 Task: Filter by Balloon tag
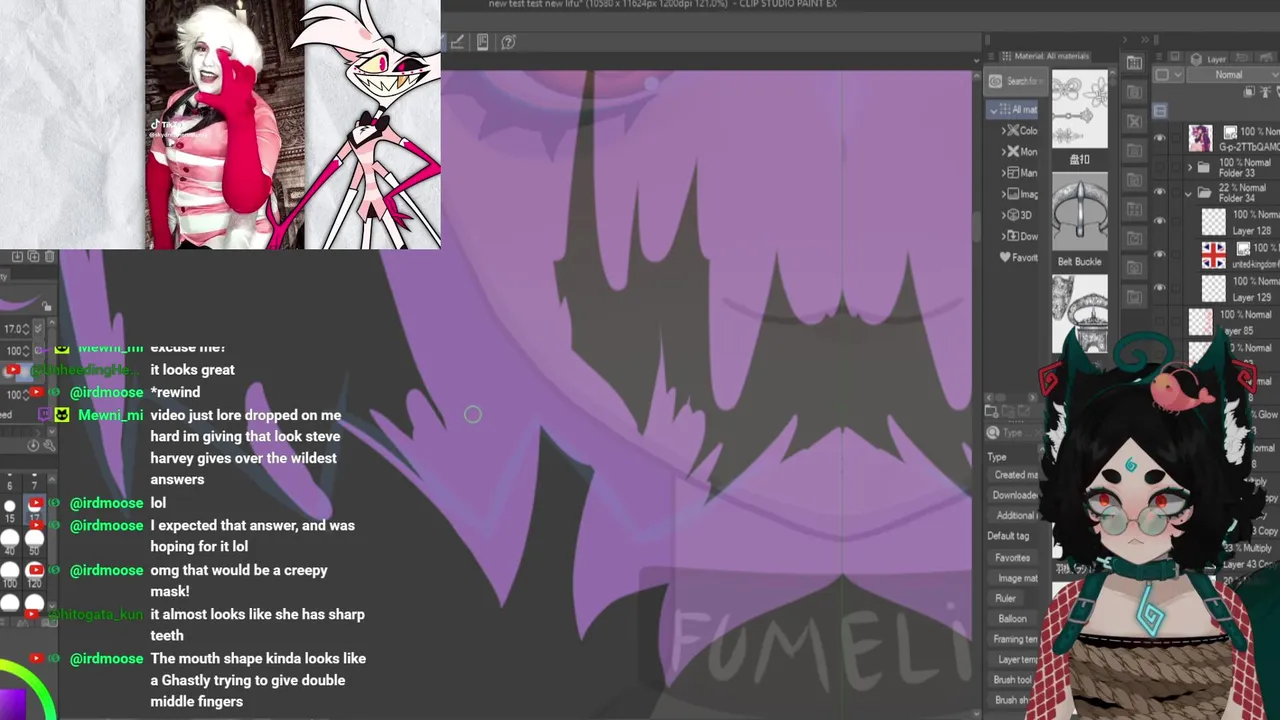tap(1012, 619)
